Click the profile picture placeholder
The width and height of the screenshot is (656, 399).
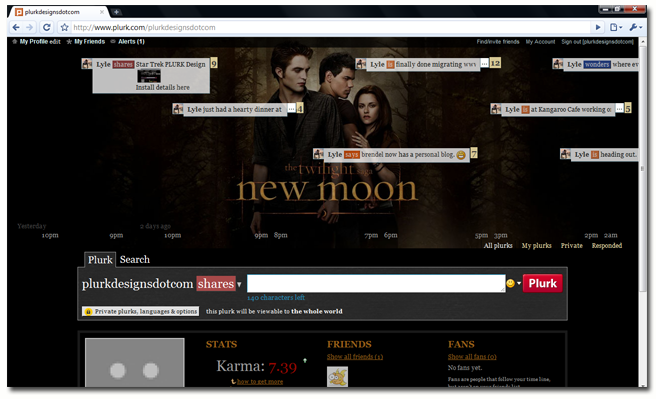coord(135,362)
